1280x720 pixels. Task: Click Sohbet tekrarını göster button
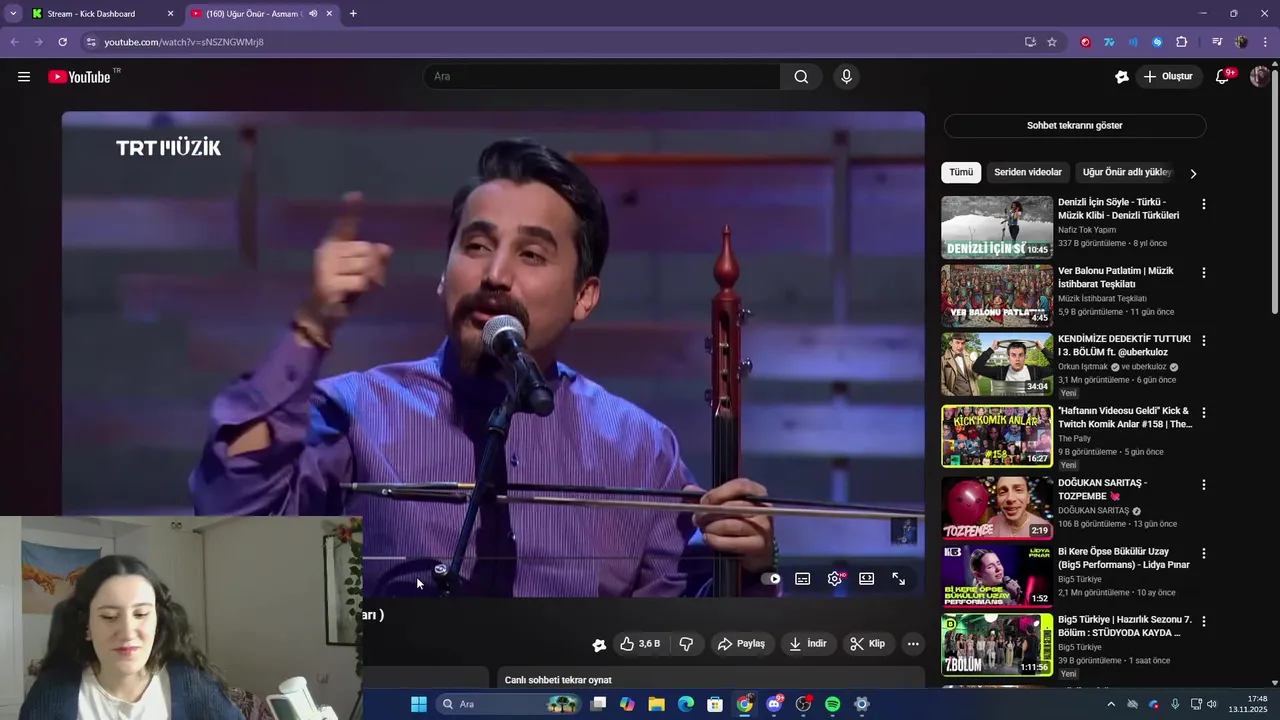click(1074, 126)
